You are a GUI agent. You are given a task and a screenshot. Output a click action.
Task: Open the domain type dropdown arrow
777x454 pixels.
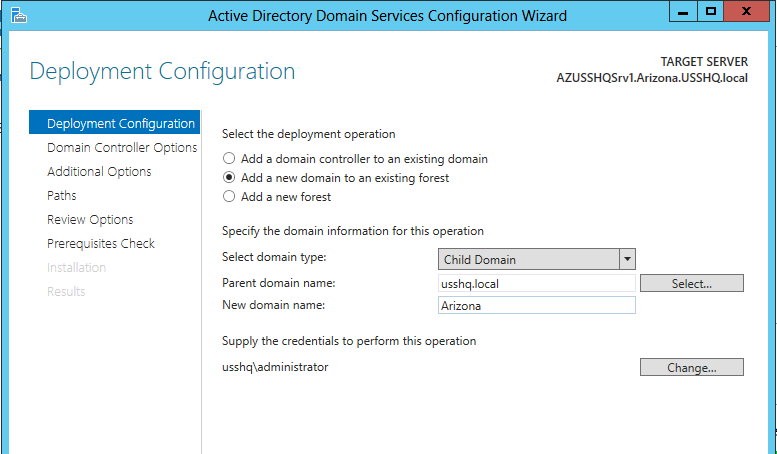(x=627, y=259)
